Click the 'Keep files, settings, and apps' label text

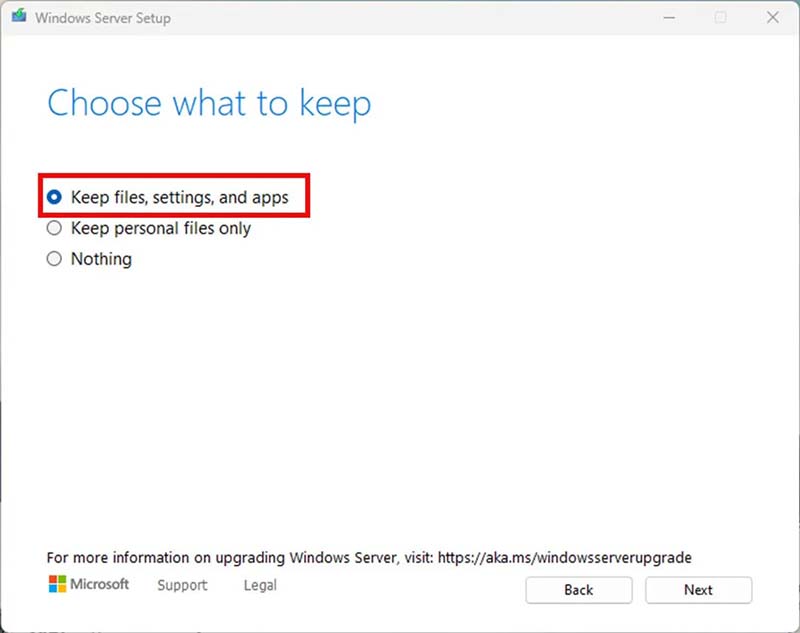[x=180, y=198]
